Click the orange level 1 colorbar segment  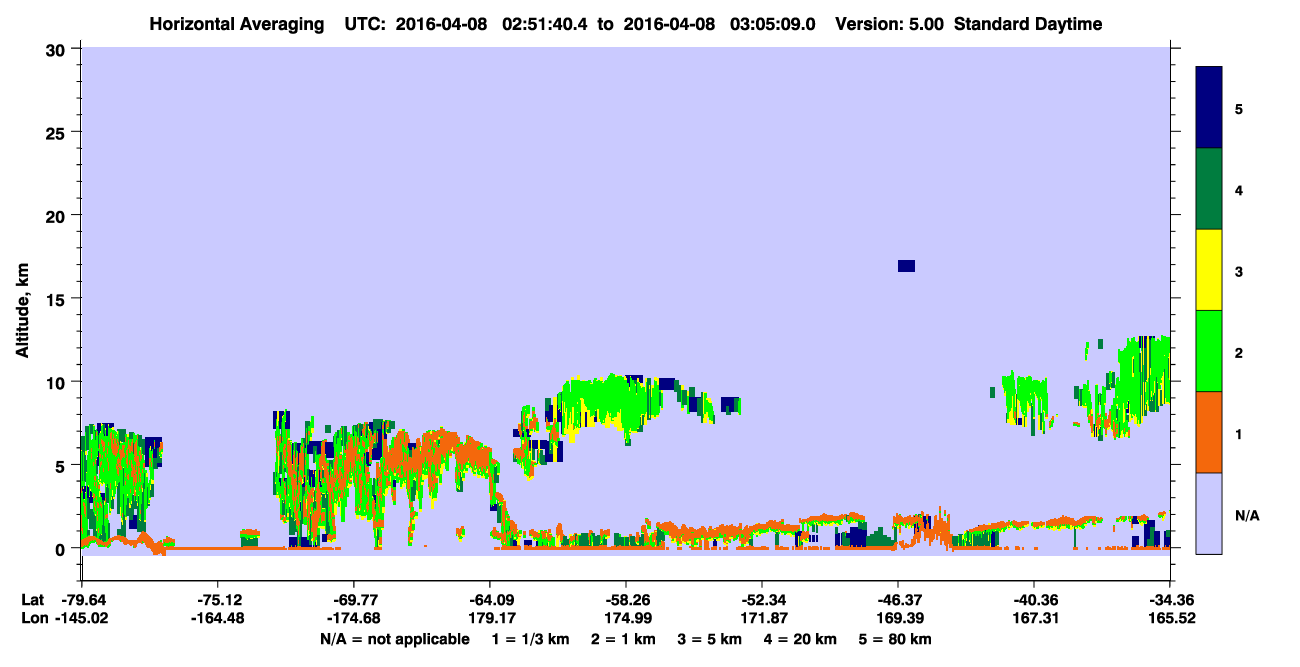tap(1209, 432)
